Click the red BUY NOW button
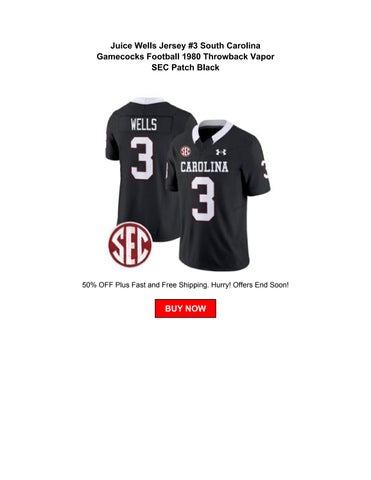 click(185, 308)
